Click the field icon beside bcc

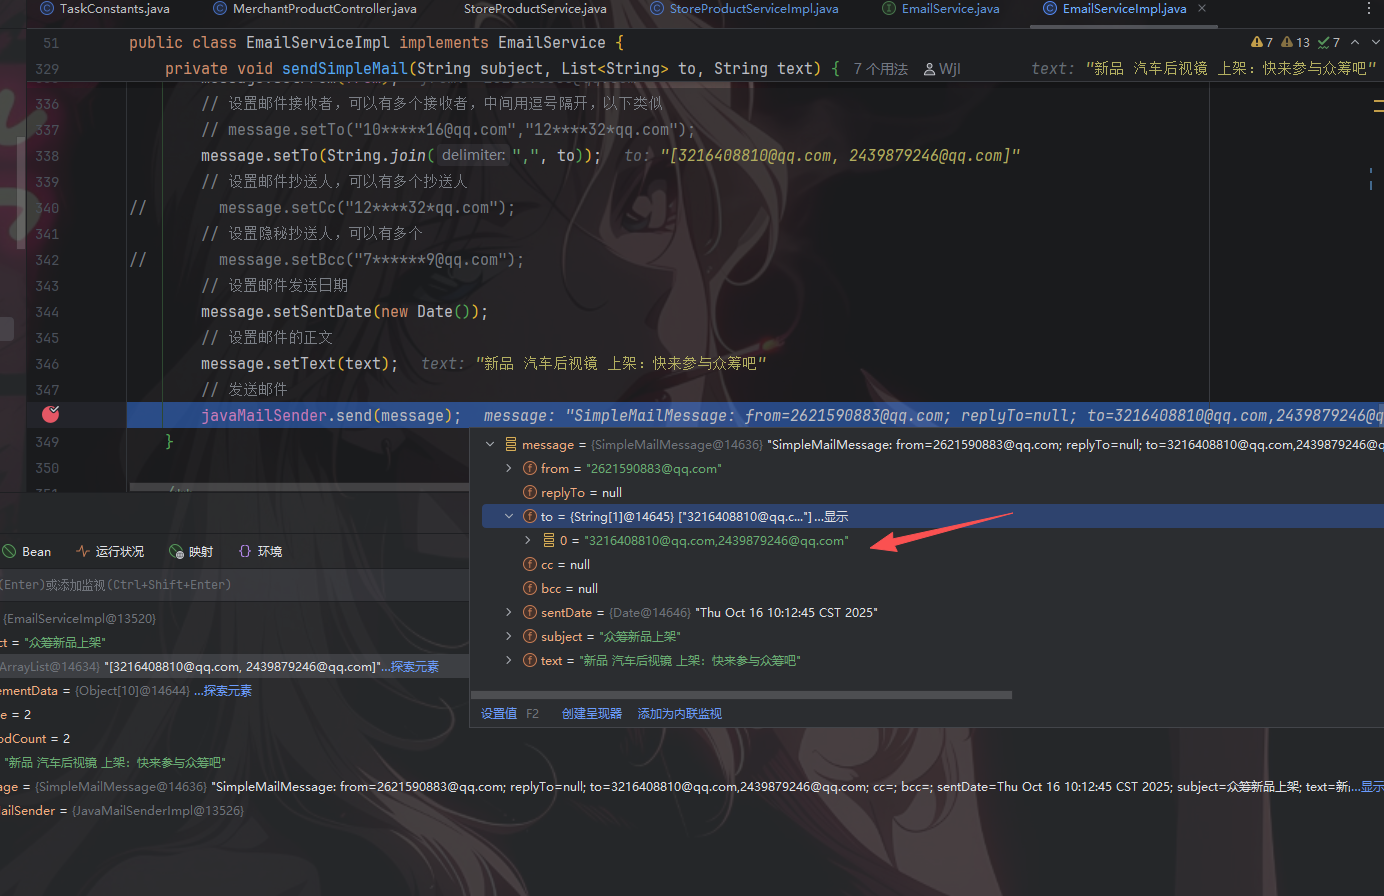tap(530, 588)
